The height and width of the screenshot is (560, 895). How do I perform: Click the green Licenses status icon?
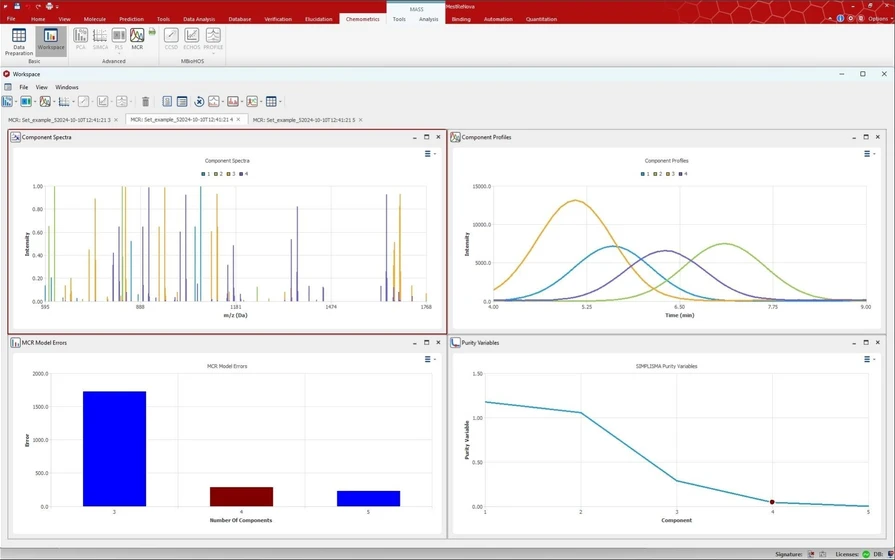click(866, 554)
